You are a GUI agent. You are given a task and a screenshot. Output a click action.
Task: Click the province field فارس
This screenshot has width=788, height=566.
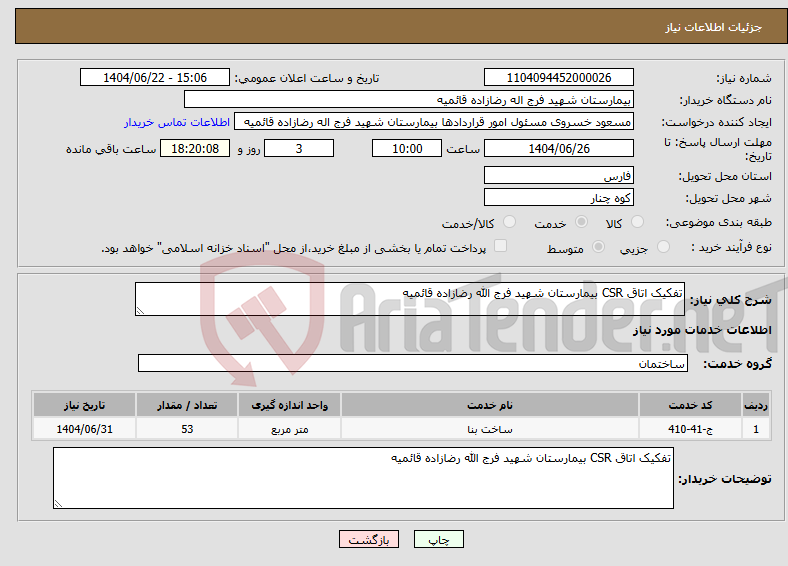click(x=559, y=175)
